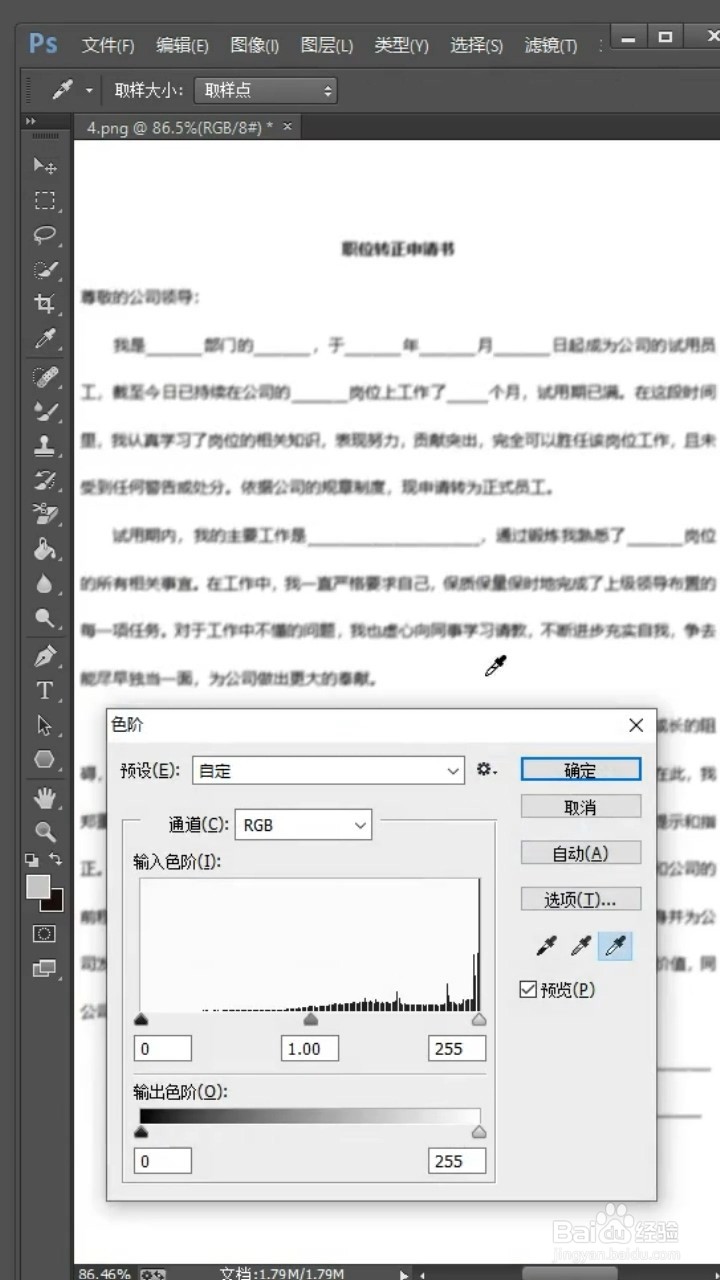
Task: Open the 编辑(E) menu
Action: tap(182, 46)
